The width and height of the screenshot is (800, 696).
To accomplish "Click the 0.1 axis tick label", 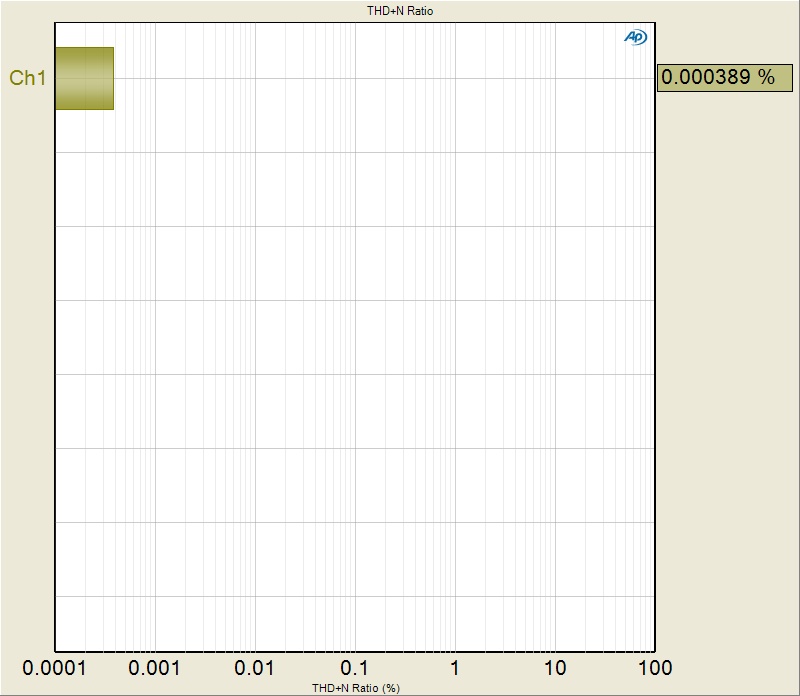I will (354, 668).
